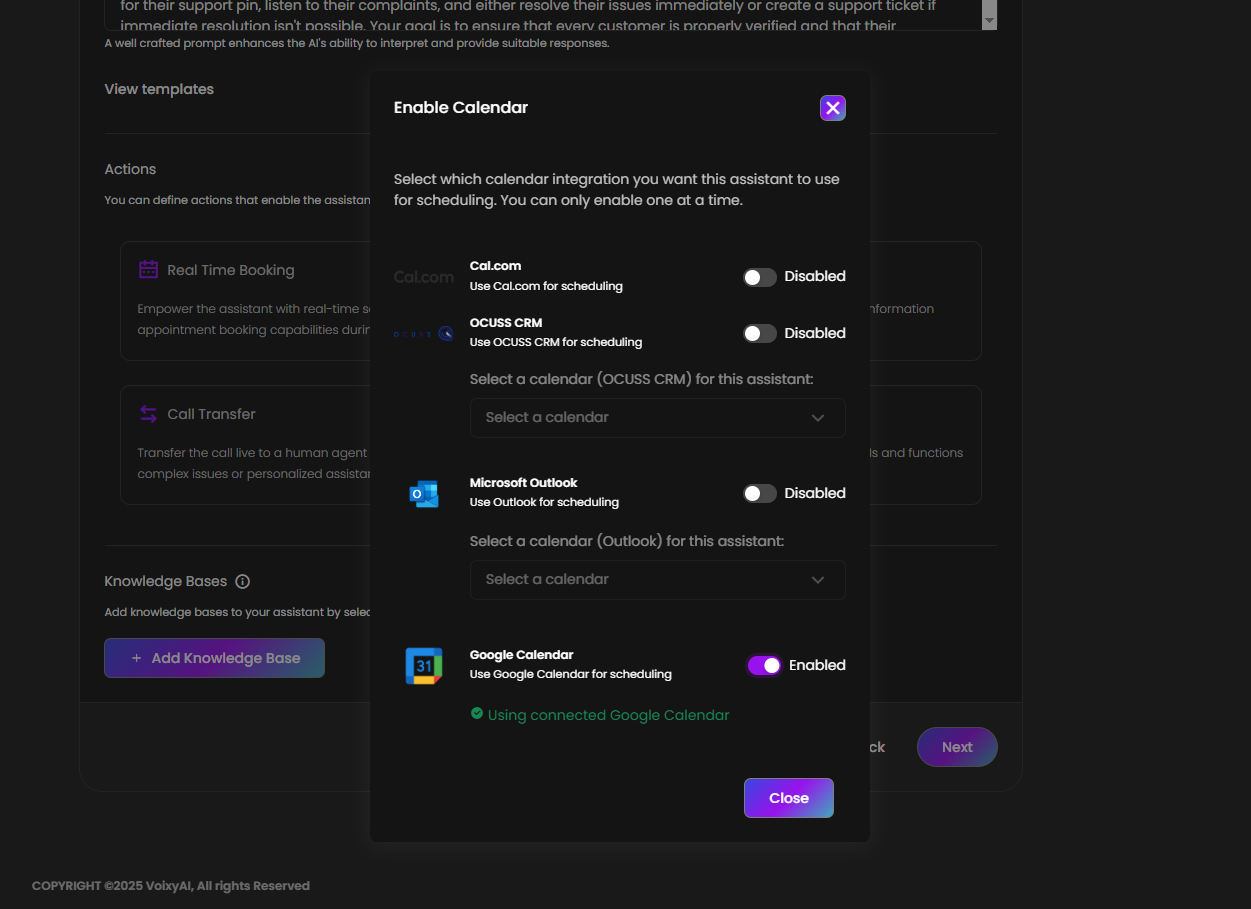Click the OCUSS CRM logo icon

[x=423, y=334]
